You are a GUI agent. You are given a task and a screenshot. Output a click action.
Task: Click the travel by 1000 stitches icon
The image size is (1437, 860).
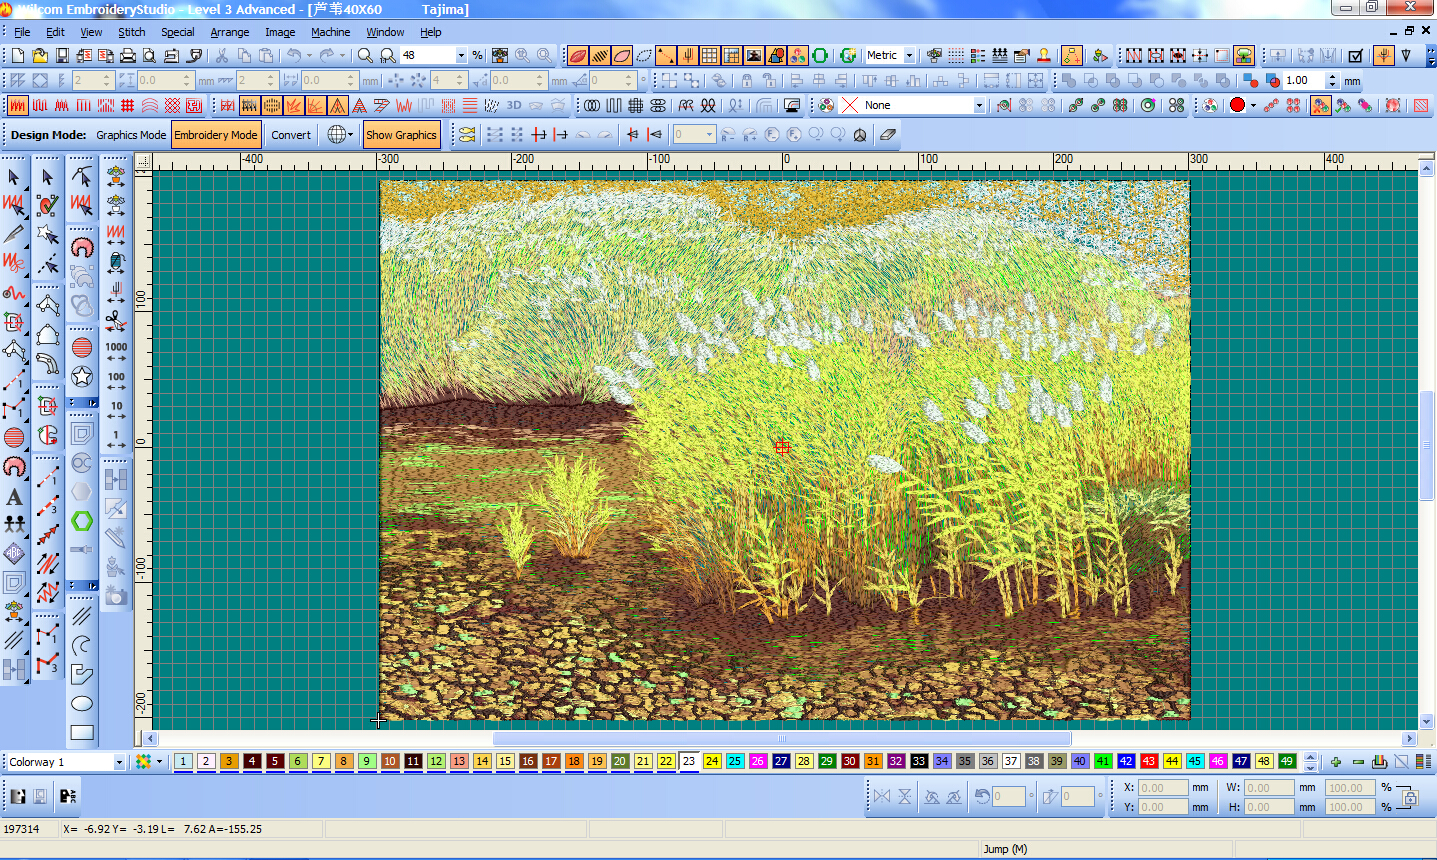coord(116,352)
